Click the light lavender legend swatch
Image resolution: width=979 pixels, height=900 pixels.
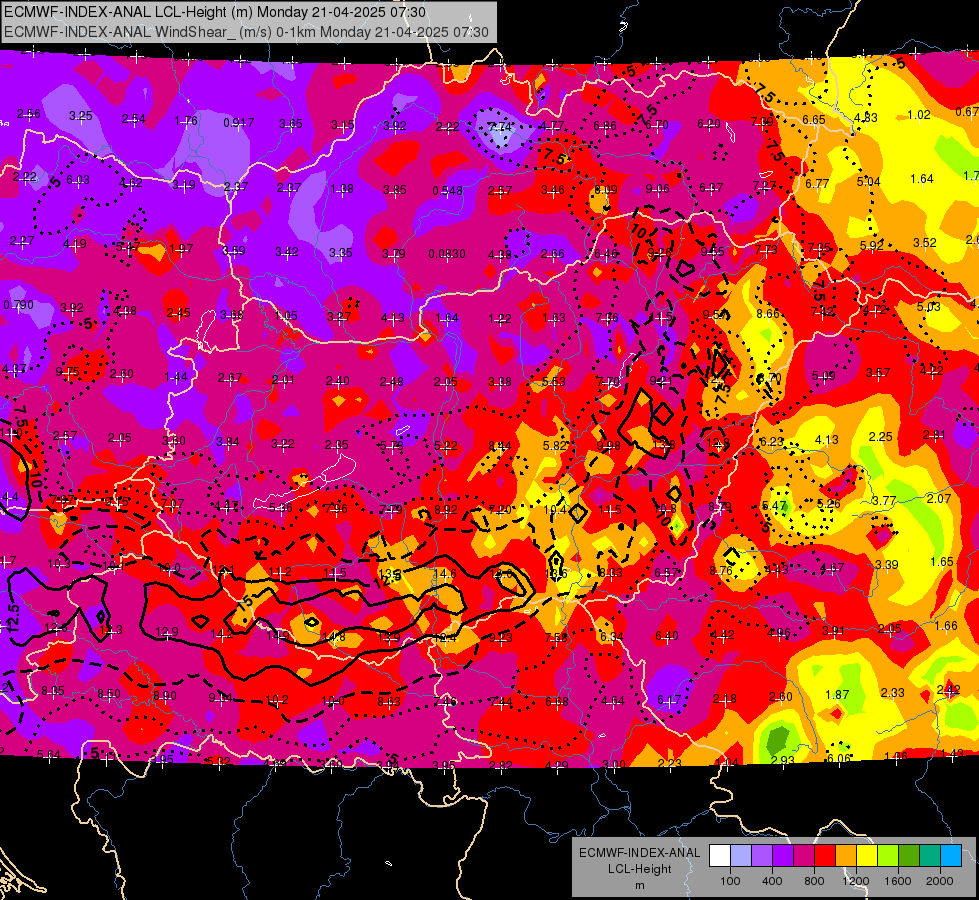[x=740, y=856]
